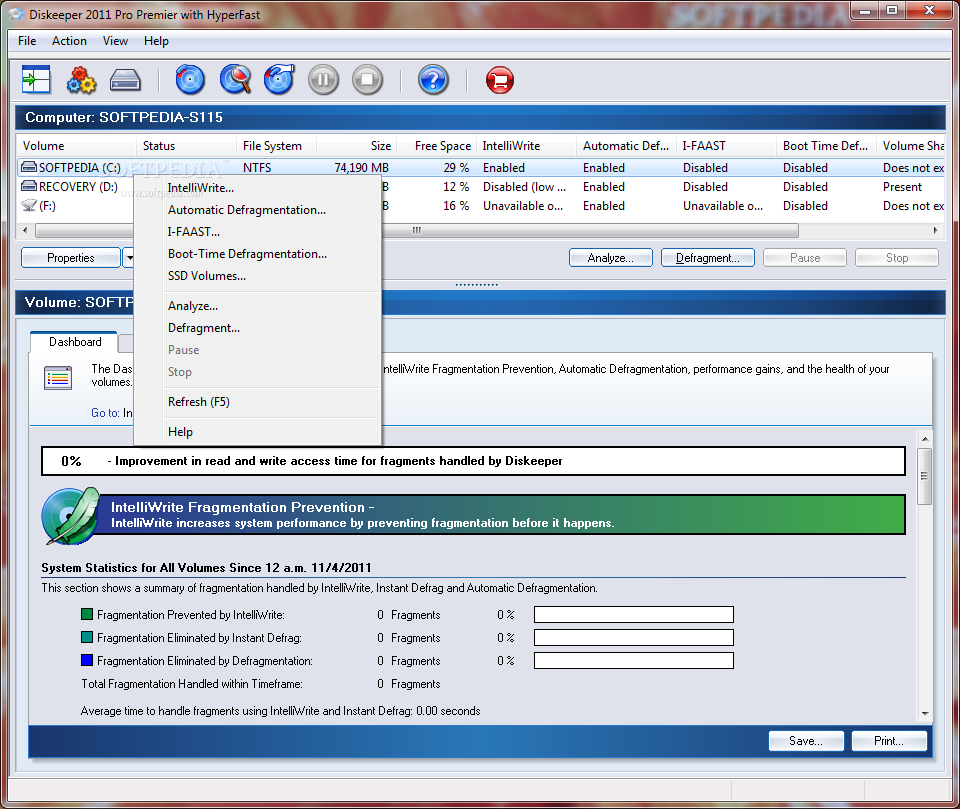Click the Properties button
This screenshot has width=960, height=809.
click(x=70, y=258)
